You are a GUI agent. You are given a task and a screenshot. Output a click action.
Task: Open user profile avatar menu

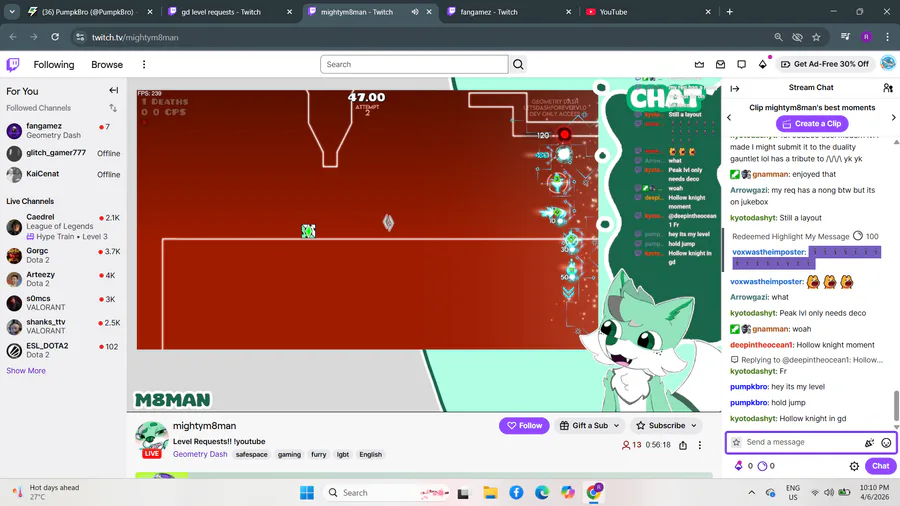887,63
